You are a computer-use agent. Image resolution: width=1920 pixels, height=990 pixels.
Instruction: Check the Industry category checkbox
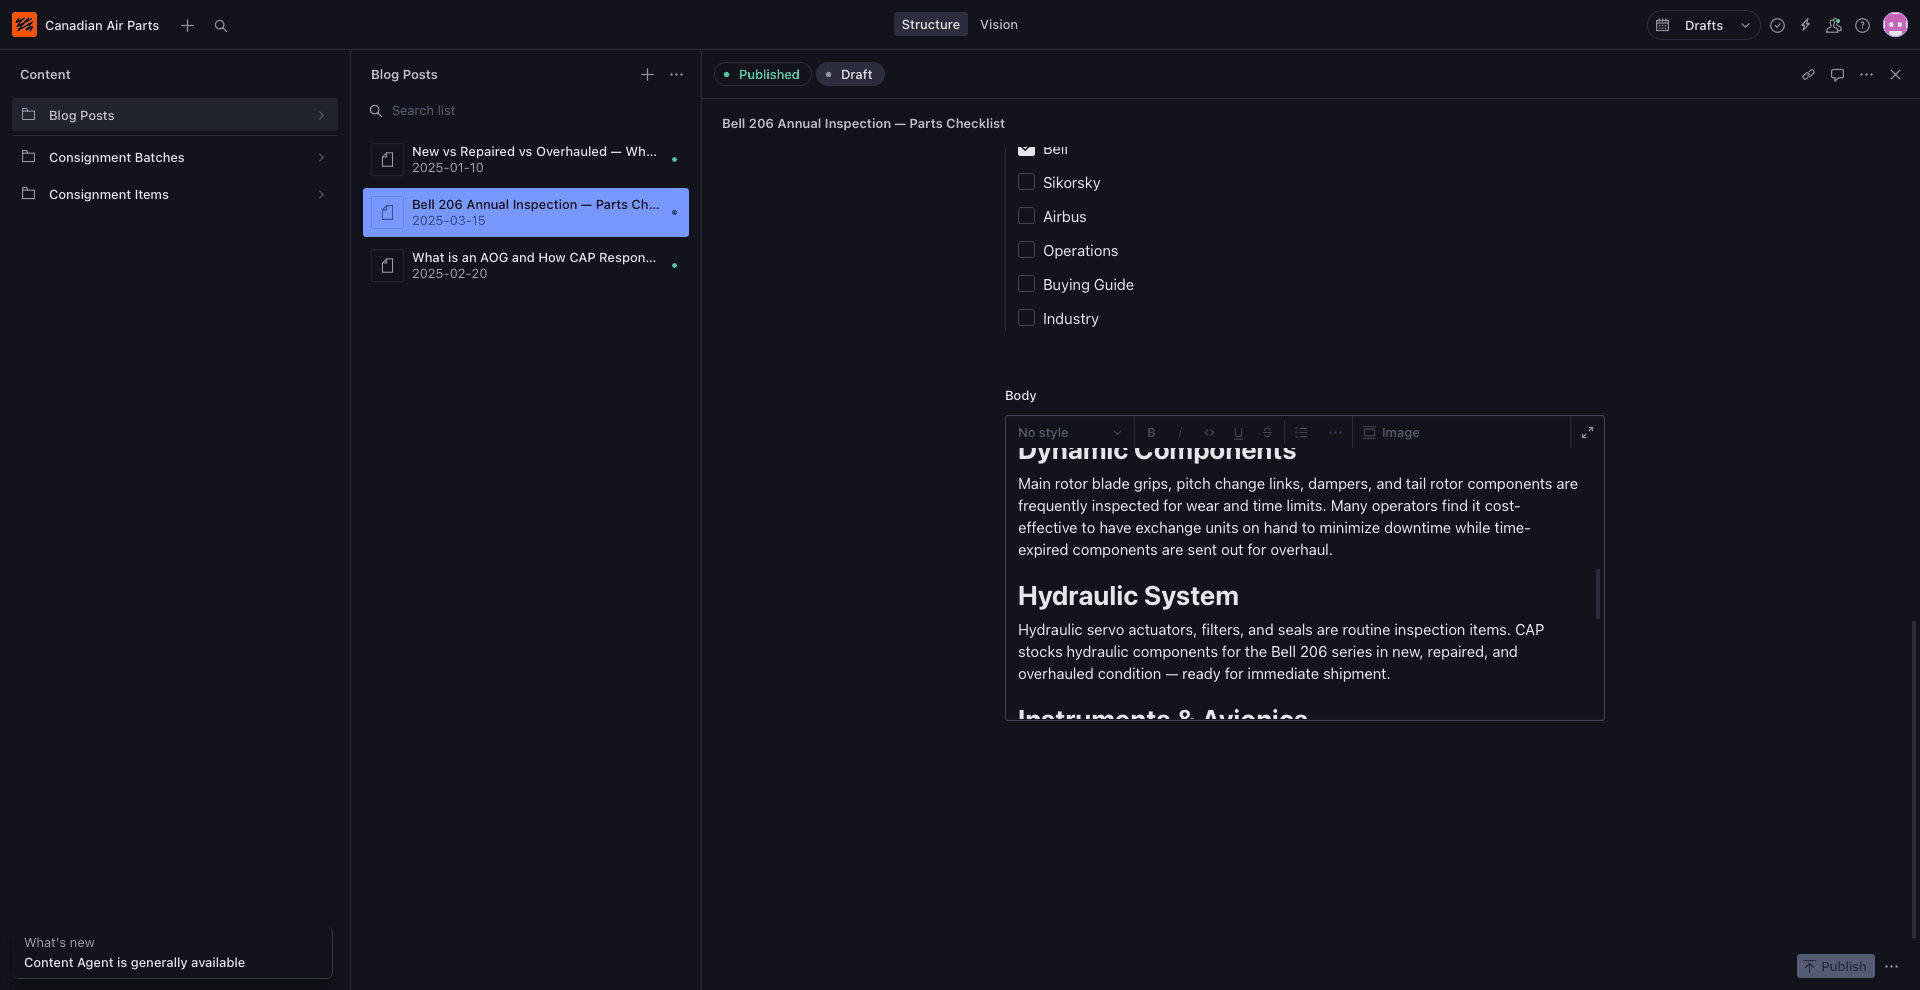1026,318
